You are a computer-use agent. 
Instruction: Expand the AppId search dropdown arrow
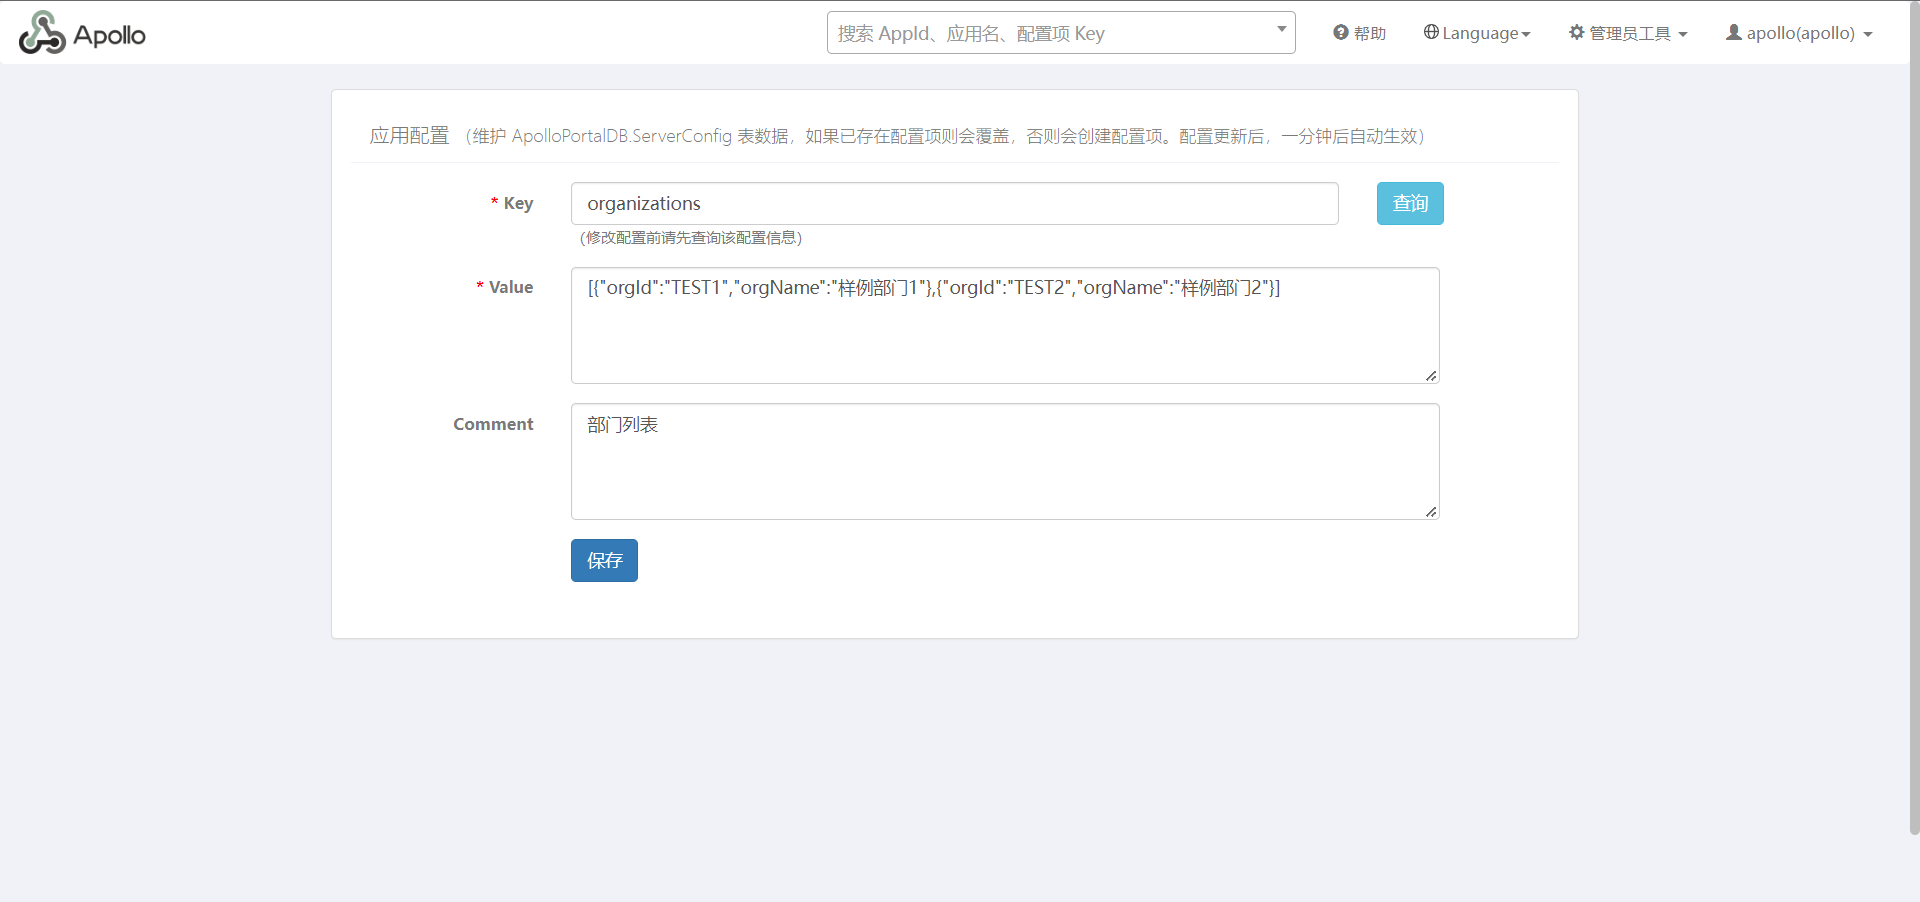(1281, 29)
